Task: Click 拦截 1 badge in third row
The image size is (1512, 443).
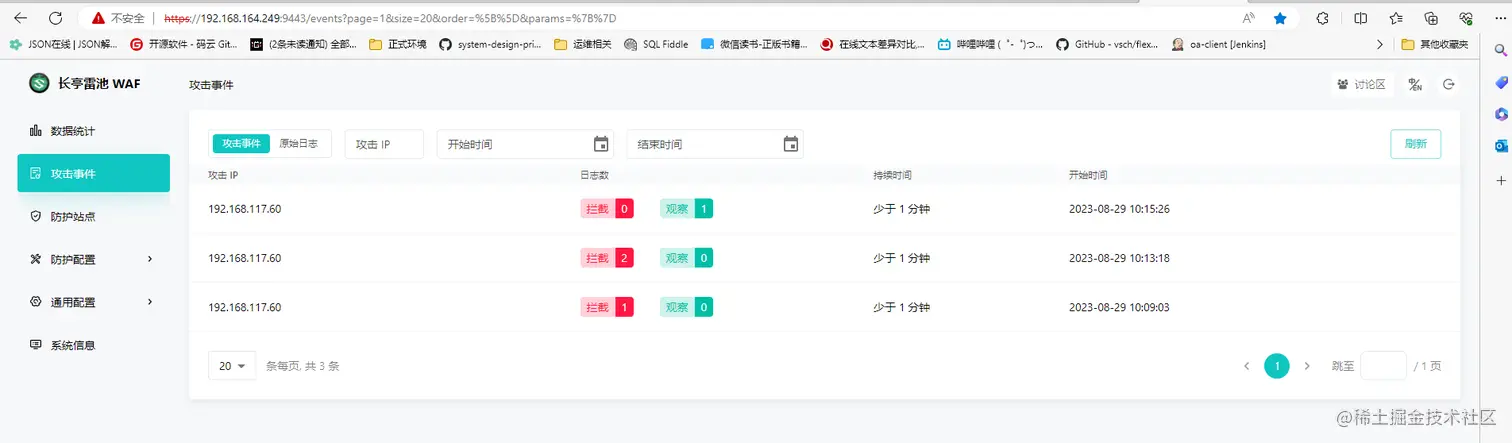Action: [607, 307]
